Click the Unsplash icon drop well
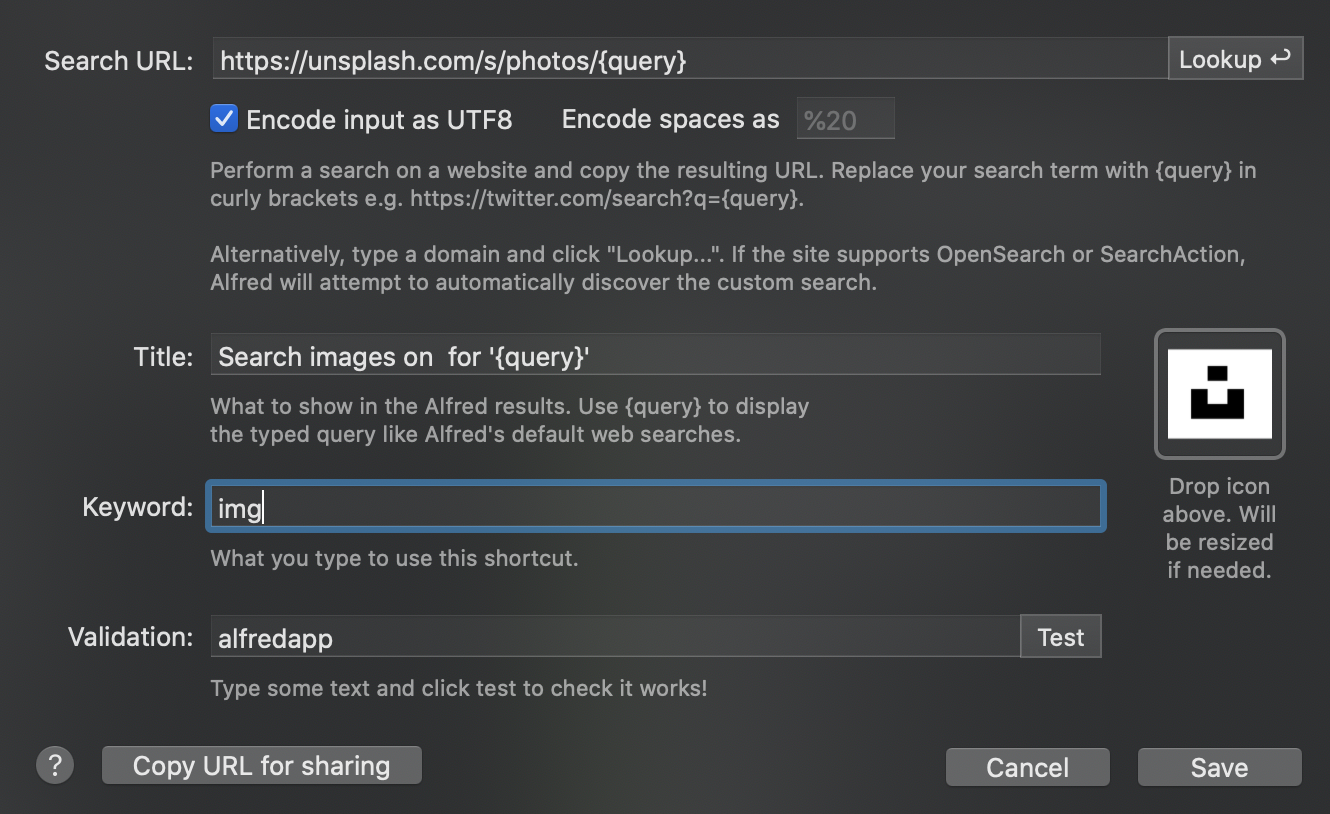 point(1219,394)
